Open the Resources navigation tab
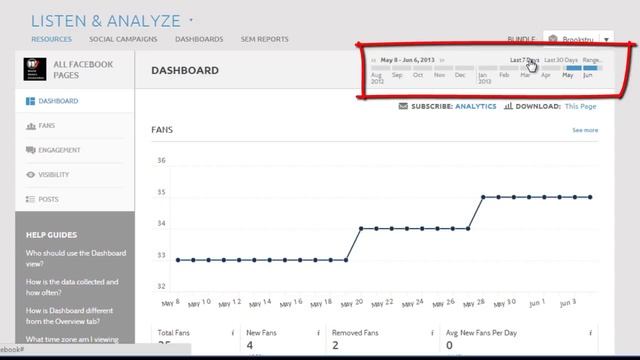 pyautogui.click(x=51, y=39)
